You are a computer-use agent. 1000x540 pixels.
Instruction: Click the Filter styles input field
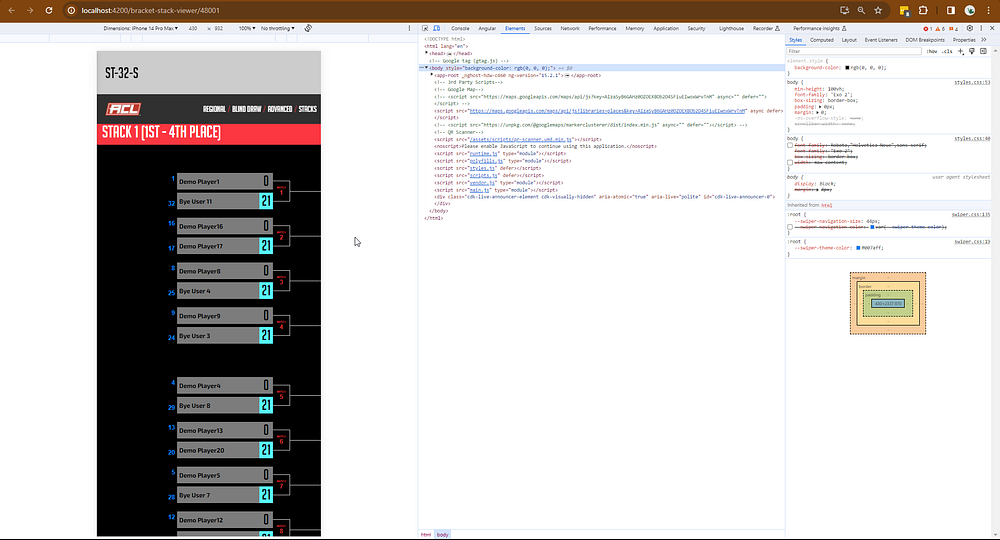pyautogui.click(x=850, y=50)
